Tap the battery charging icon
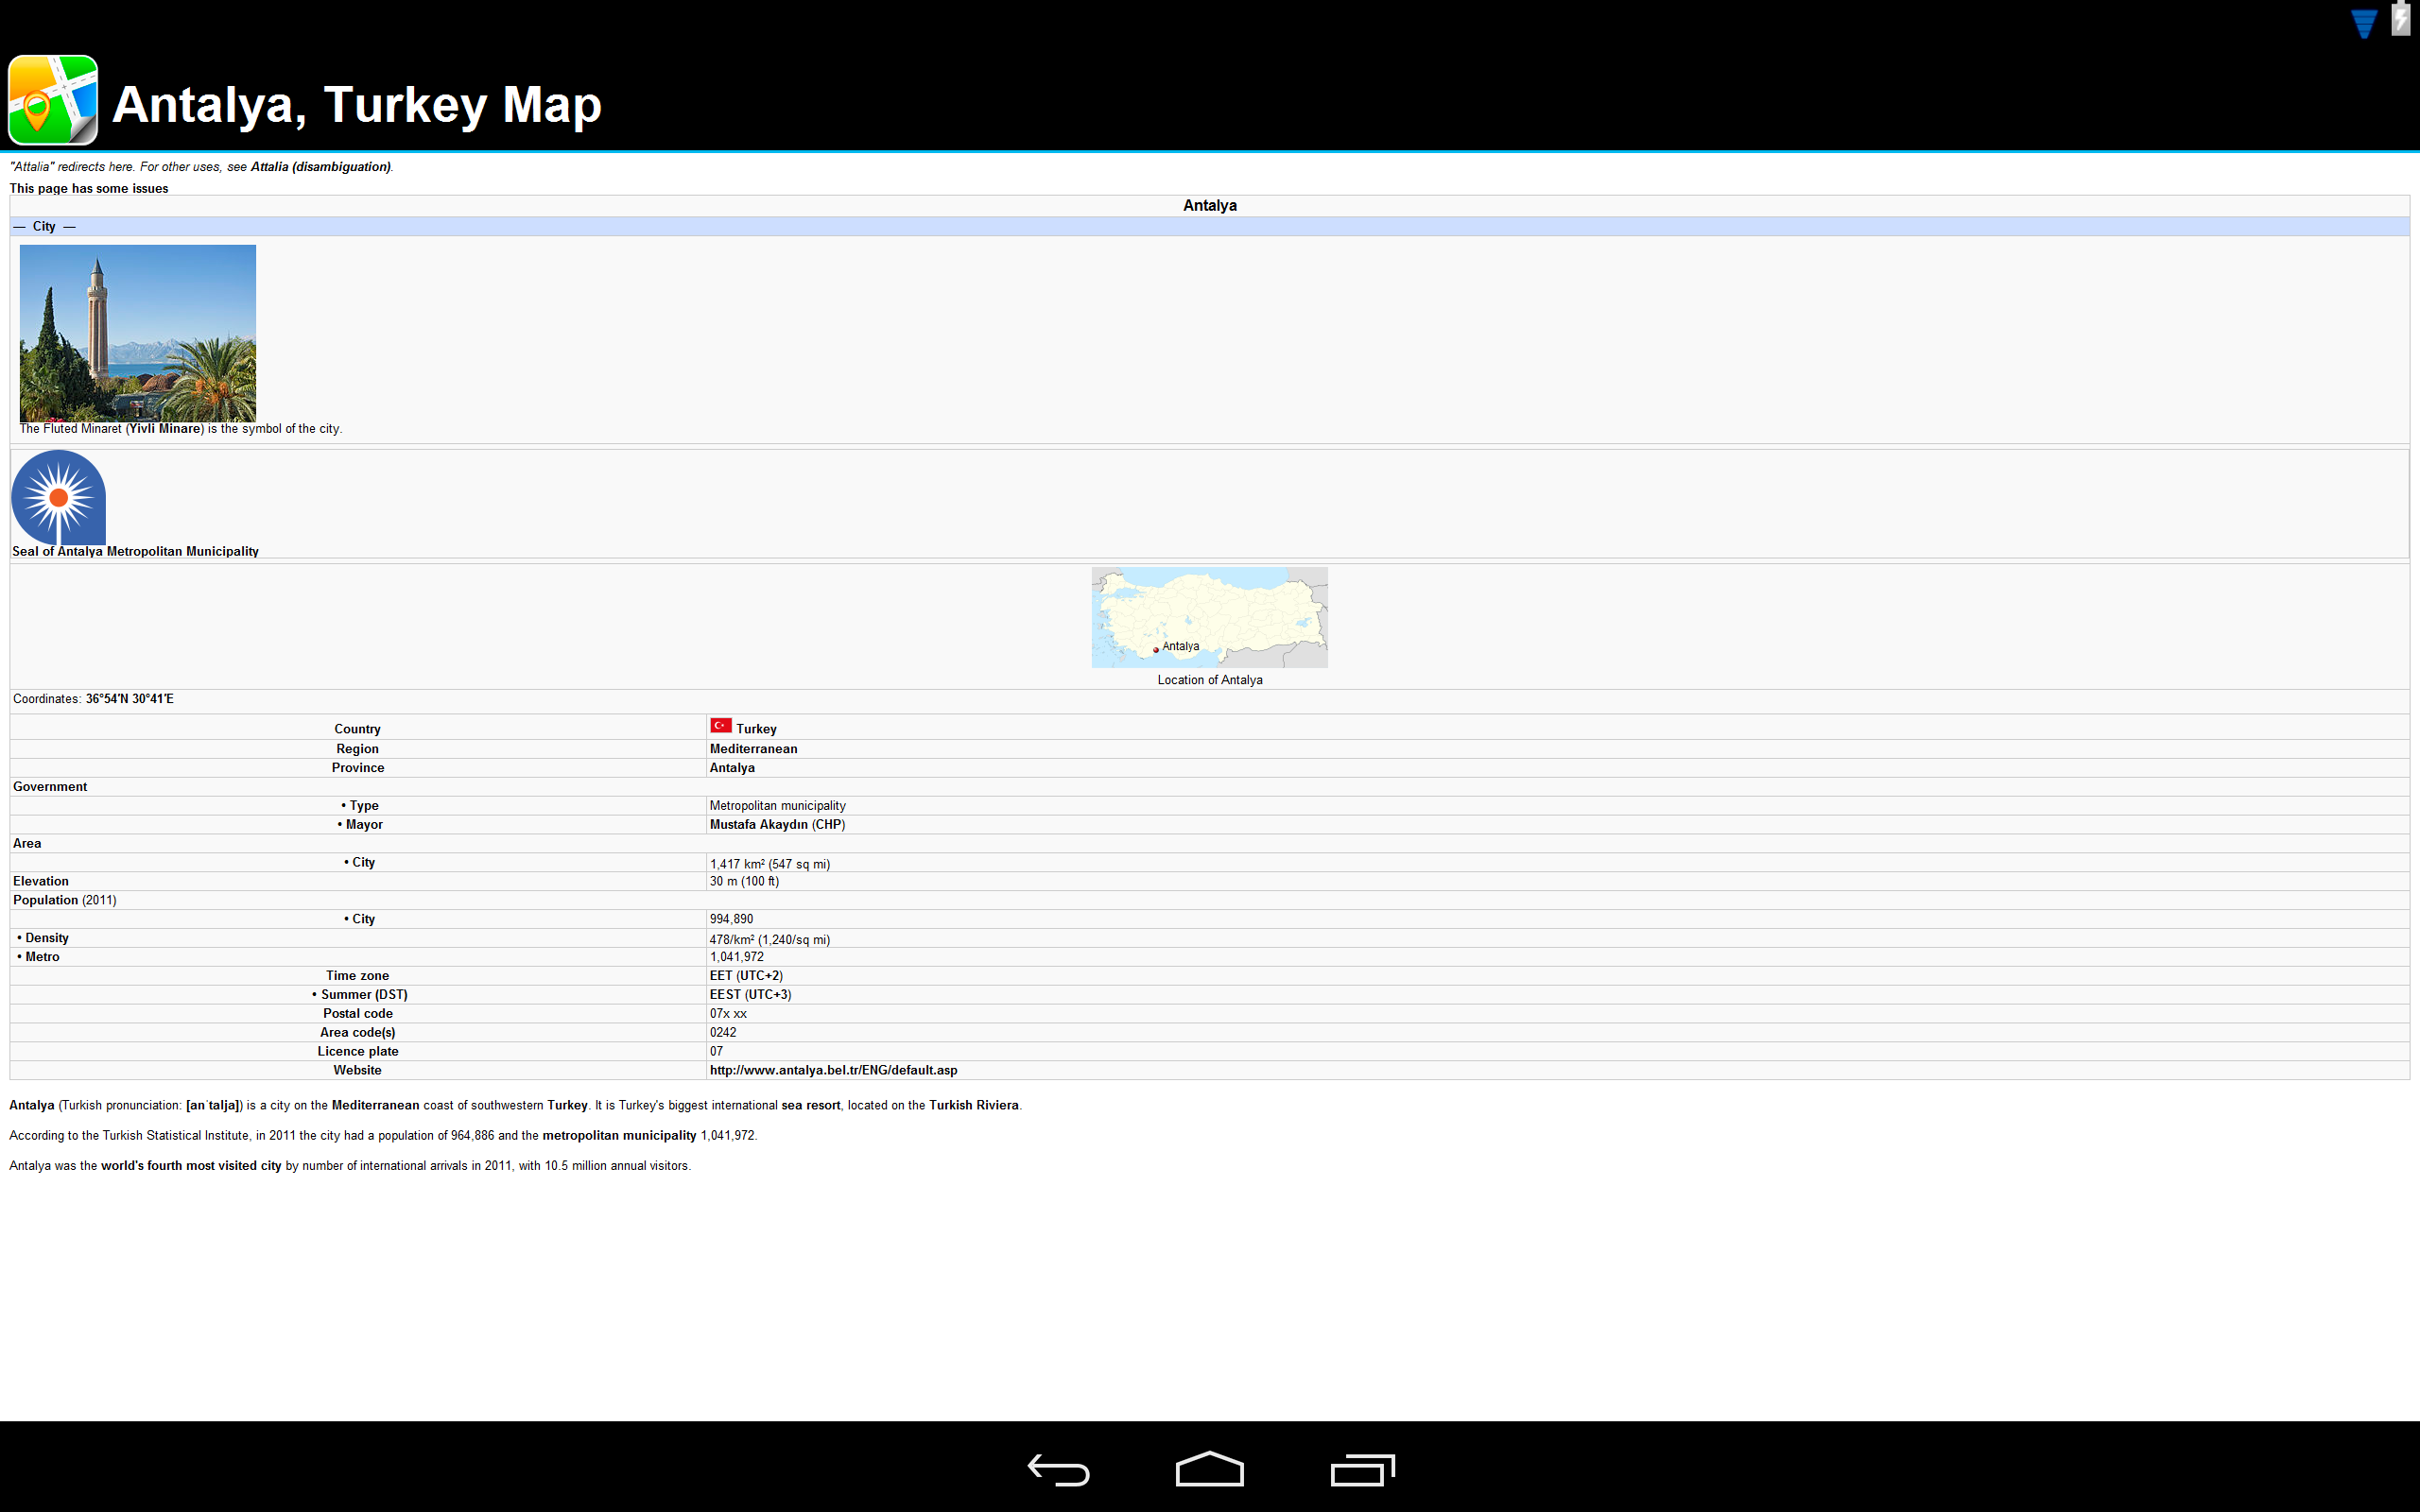This screenshot has height=1512, width=2420. pyautogui.click(x=2401, y=19)
